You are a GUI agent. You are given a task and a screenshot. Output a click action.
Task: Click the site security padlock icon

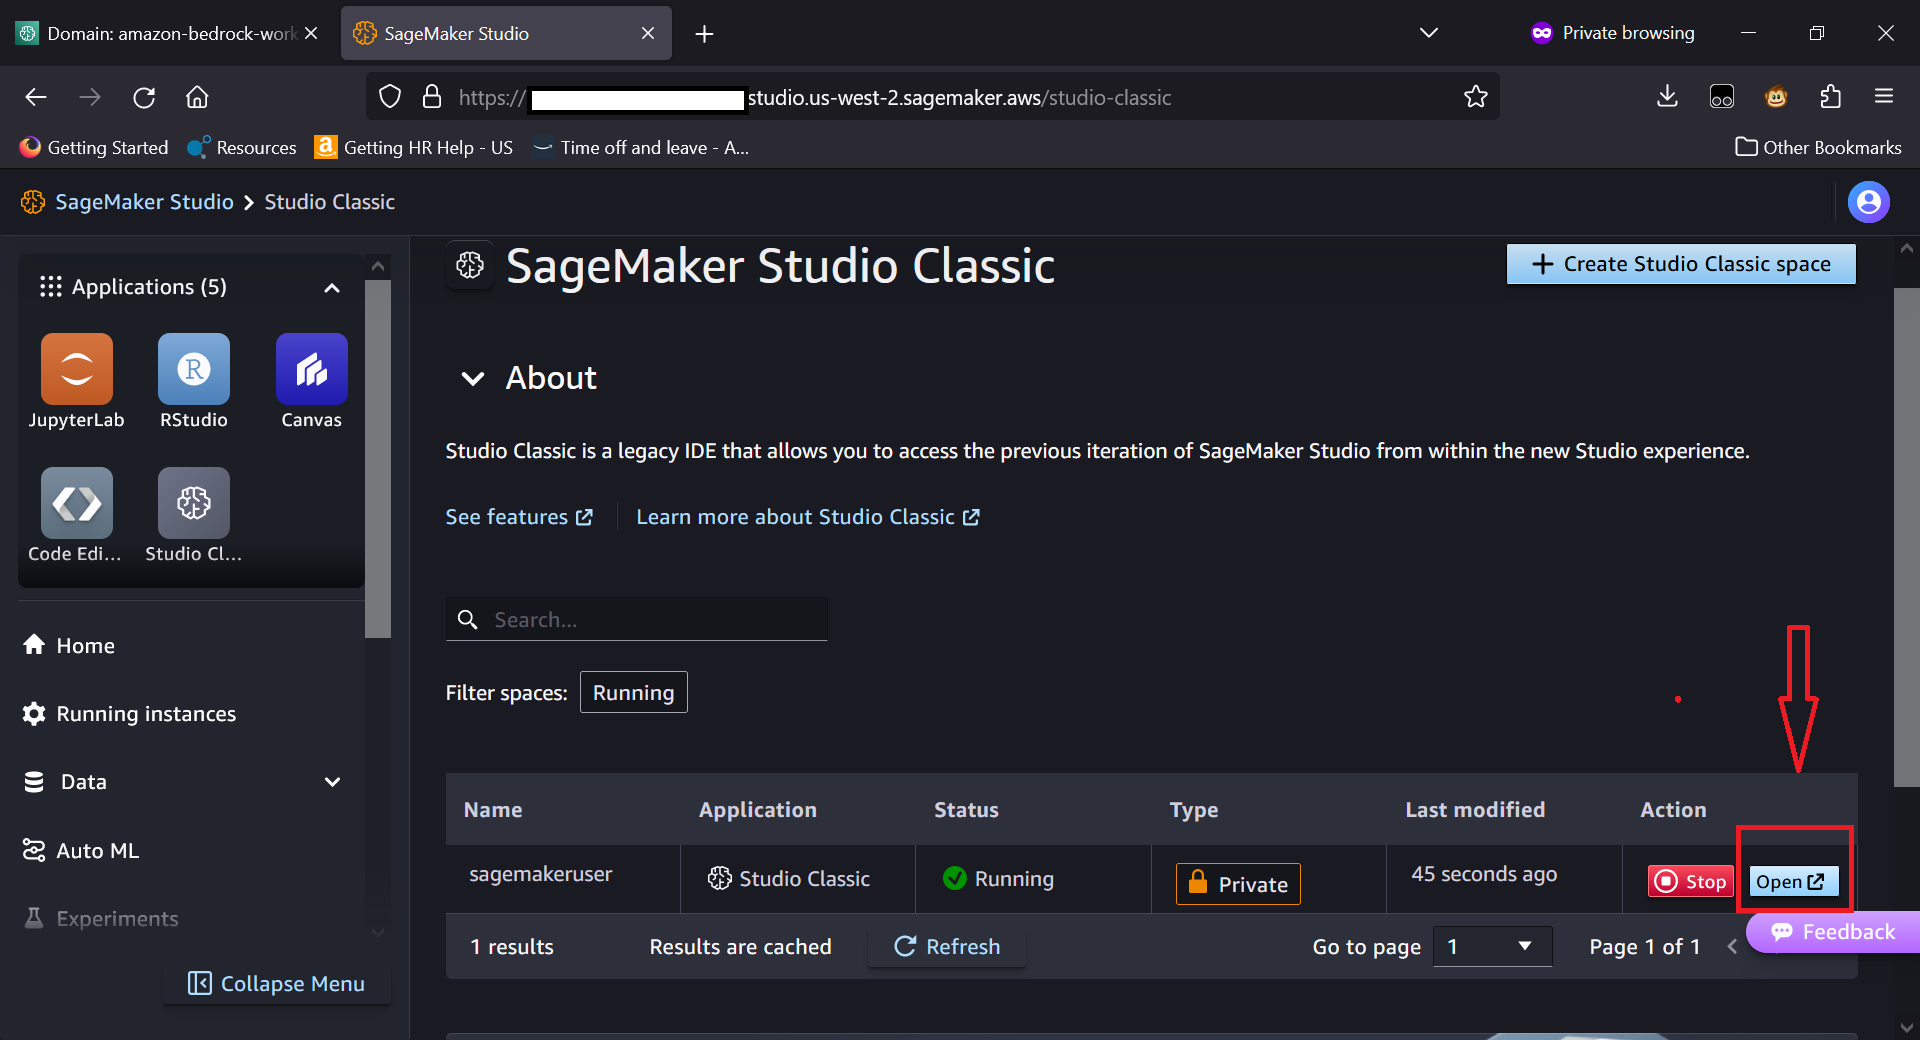coord(432,97)
